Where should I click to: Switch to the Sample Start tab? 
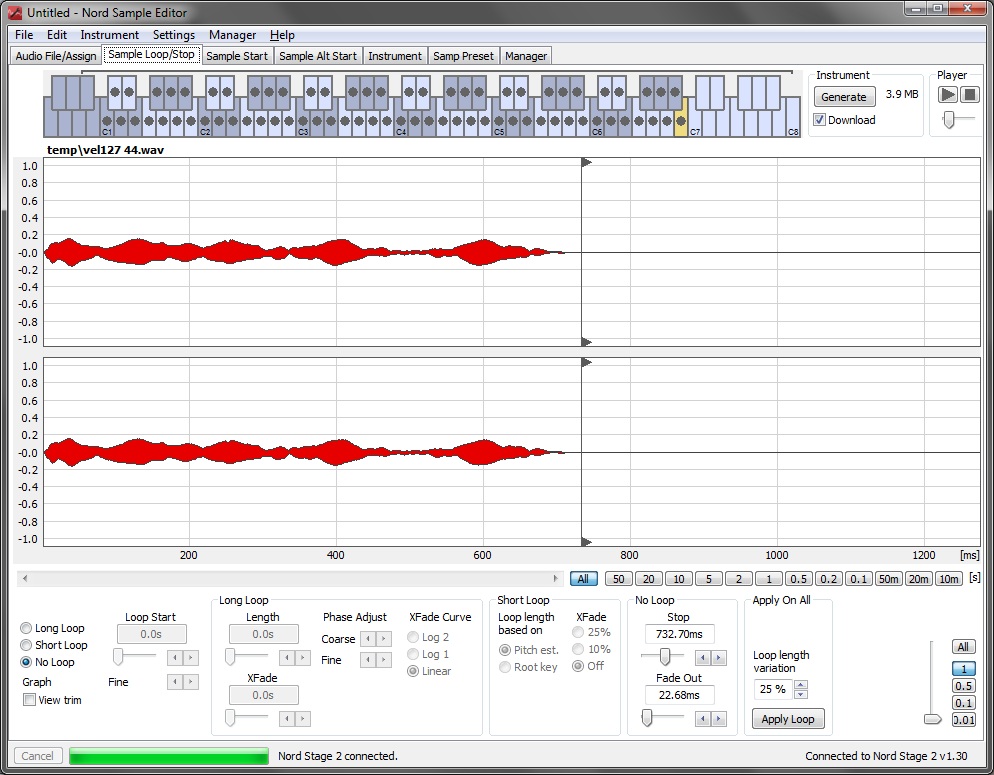pos(237,56)
